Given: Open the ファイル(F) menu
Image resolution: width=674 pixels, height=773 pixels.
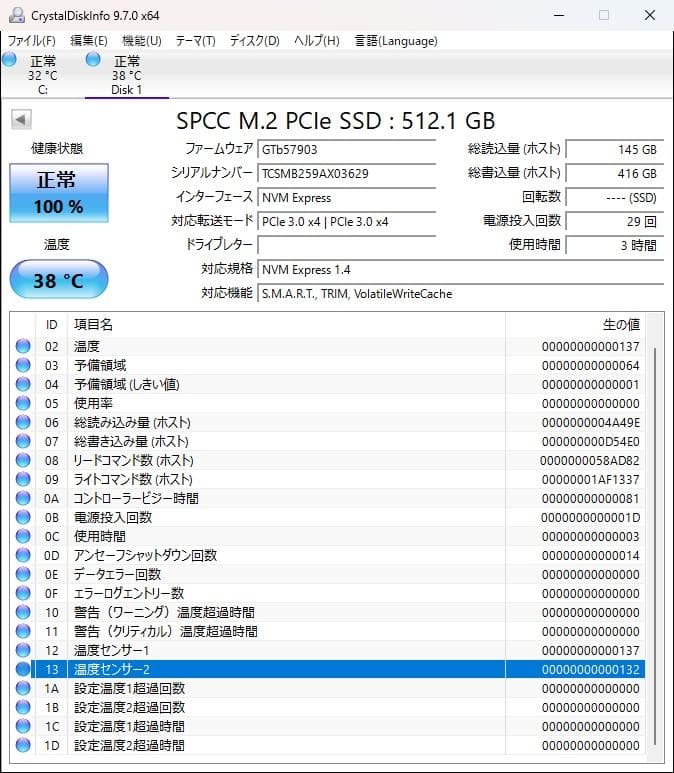Looking at the screenshot, I should [x=32, y=41].
